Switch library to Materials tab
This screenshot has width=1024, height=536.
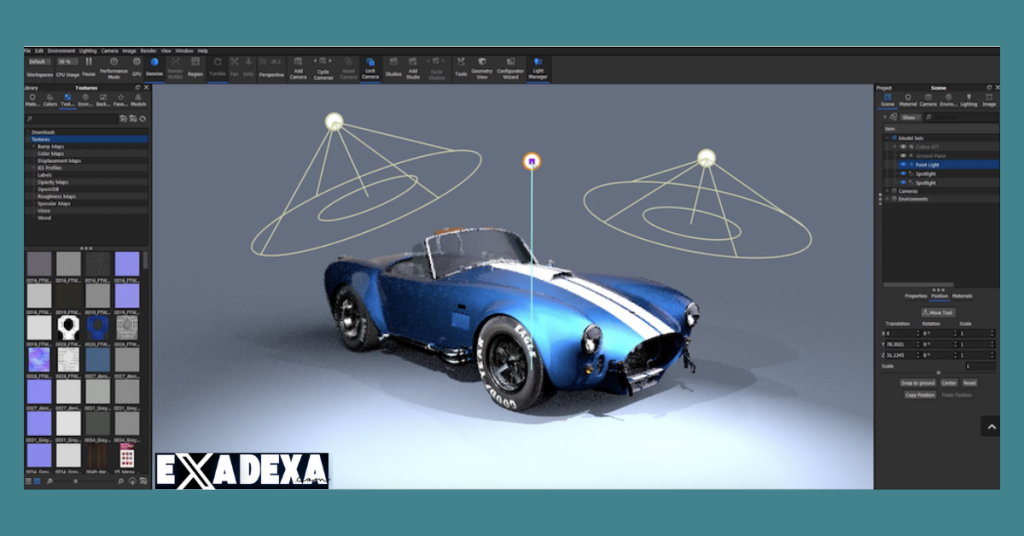[x=32, y=100]
